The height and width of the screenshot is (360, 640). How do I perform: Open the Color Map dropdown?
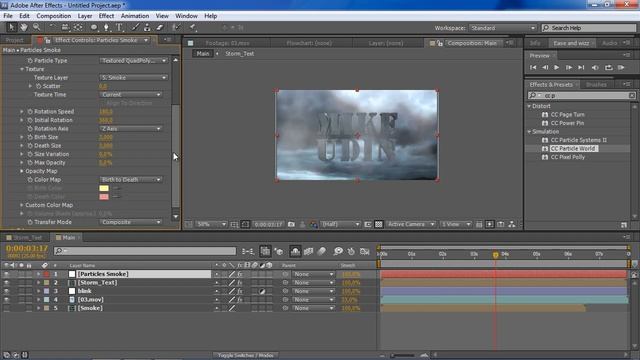pyautogui.click(x=131, y=180)
